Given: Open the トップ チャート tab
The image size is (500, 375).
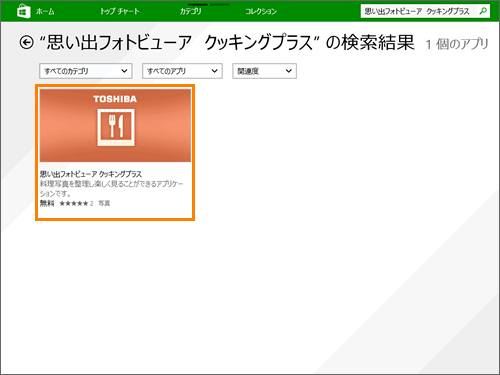Looking at the screenshot, I should 120,11.
